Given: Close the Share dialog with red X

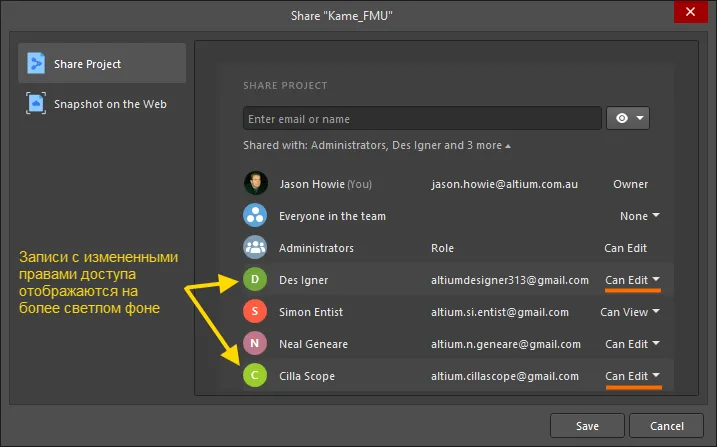Looking at the screenshot, I should (x=690, y=11).
